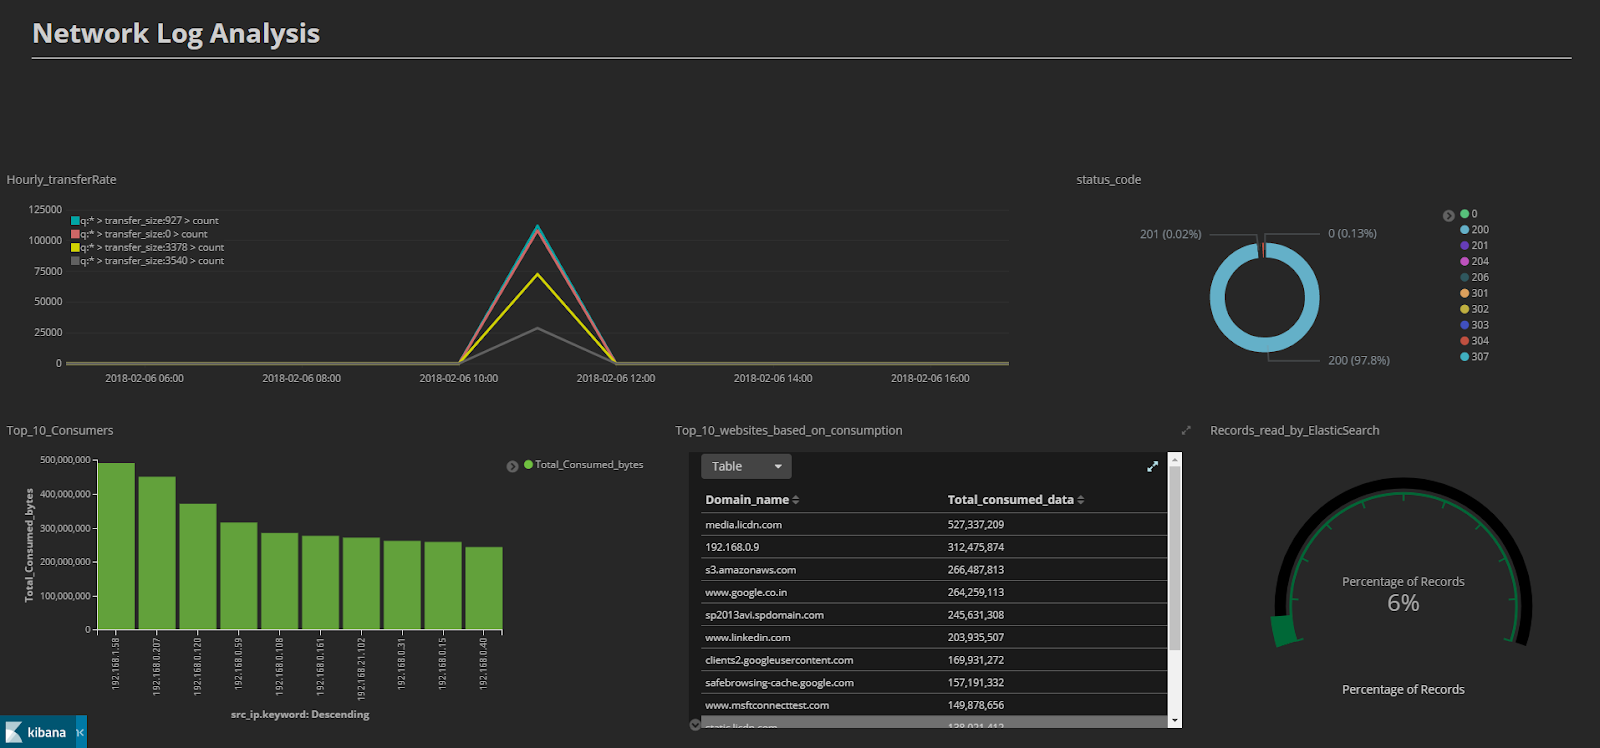Toggle transfer_size:927 series legend
Image resolution: width=1600 pixels, height=748 pixels.
145,221
